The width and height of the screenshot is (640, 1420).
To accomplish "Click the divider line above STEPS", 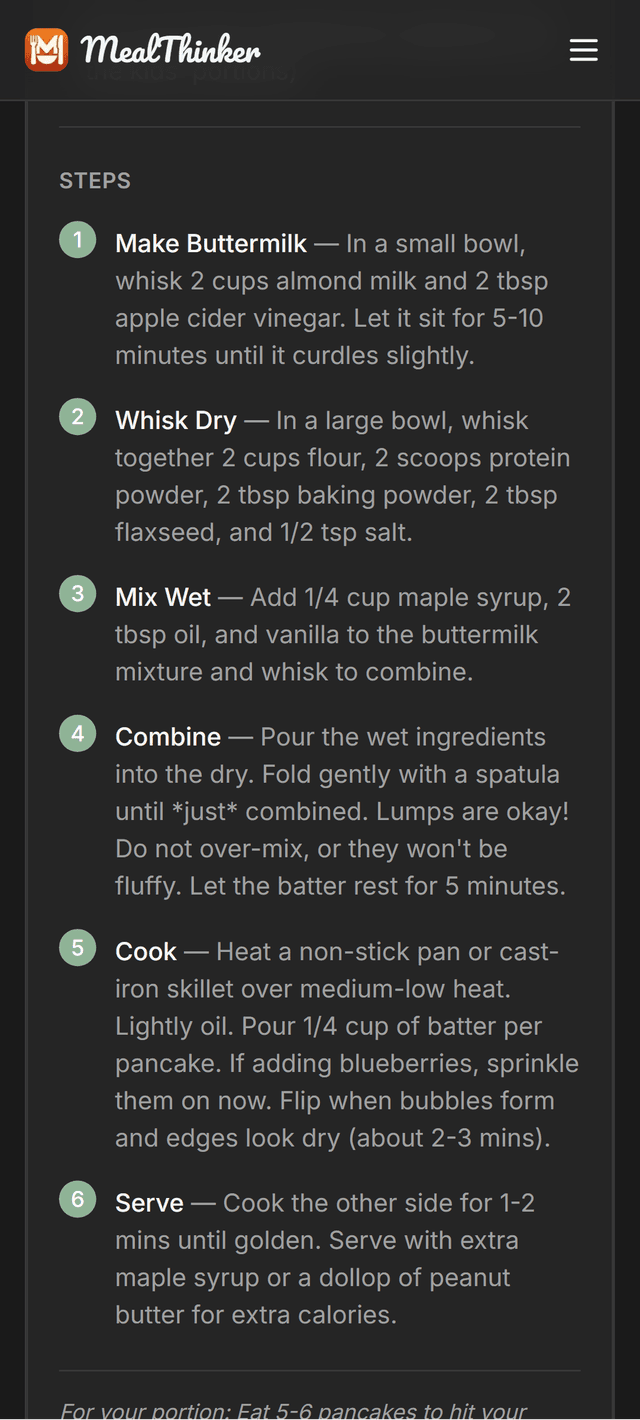I will tap(320, 126).
